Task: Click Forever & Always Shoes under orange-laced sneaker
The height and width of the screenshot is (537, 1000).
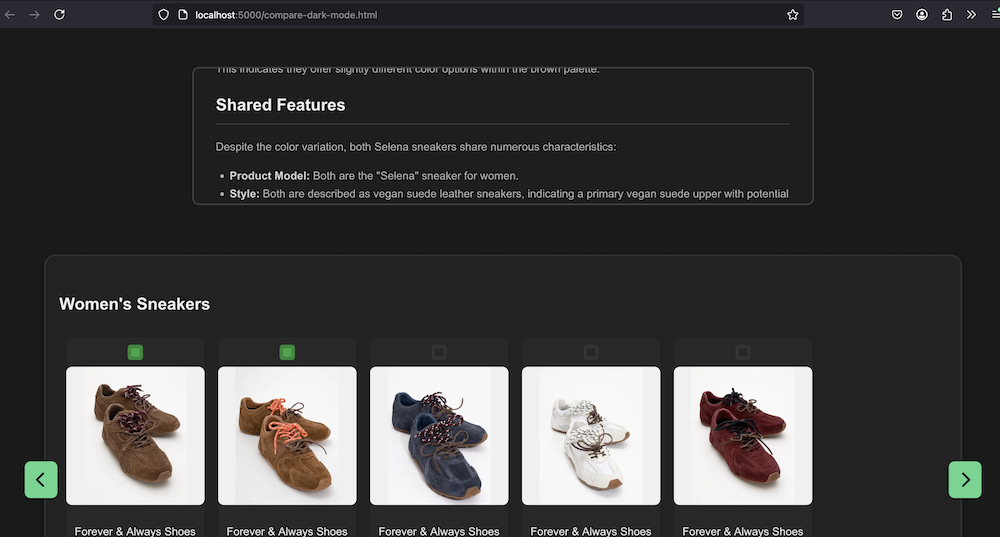Action: coord(287,531)
